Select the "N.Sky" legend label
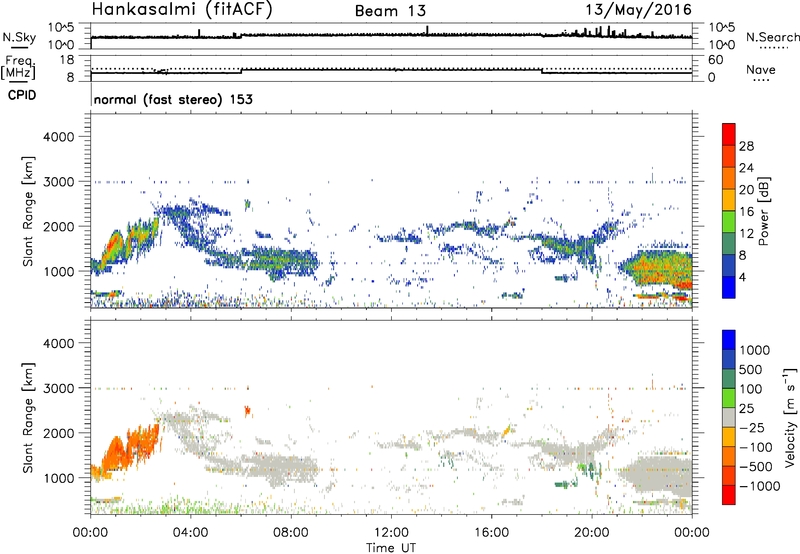 [19, 37]
